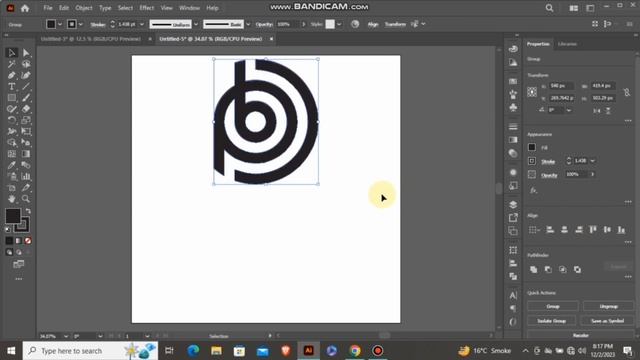640x360 pixels.
Task: Set paint mode to None
Action: [28, 241]
